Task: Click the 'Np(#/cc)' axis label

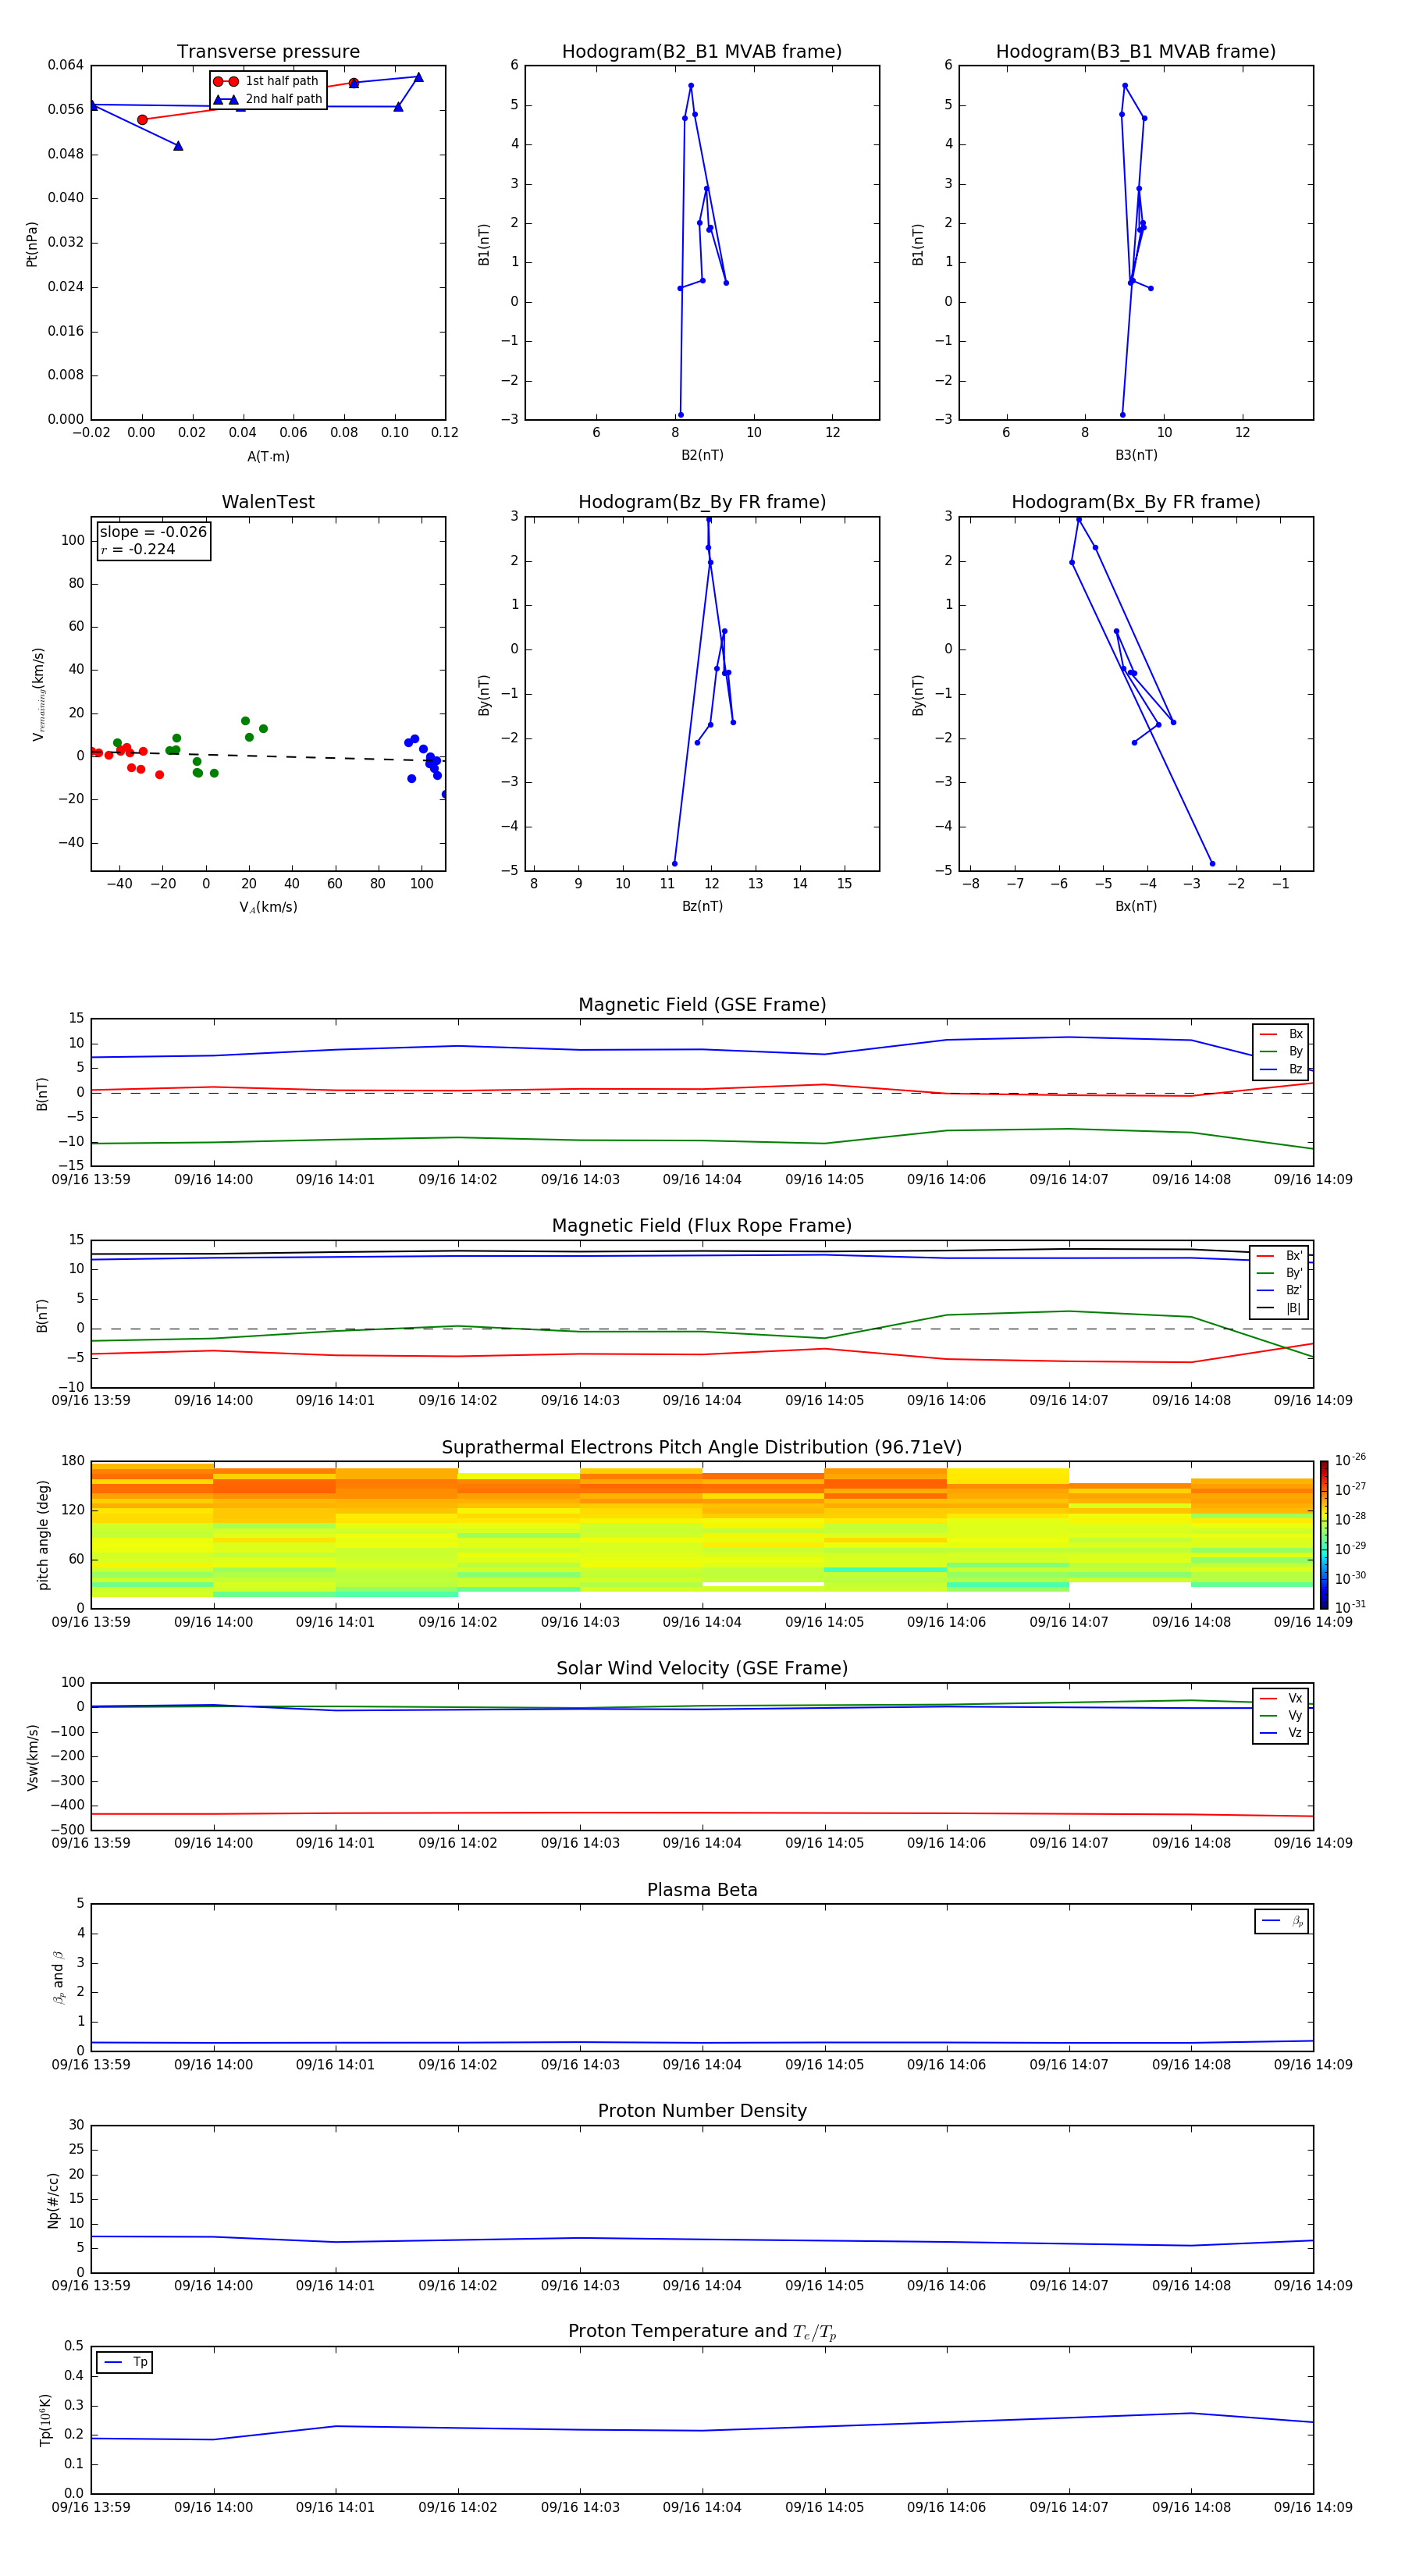Action: click(53, 2200)
